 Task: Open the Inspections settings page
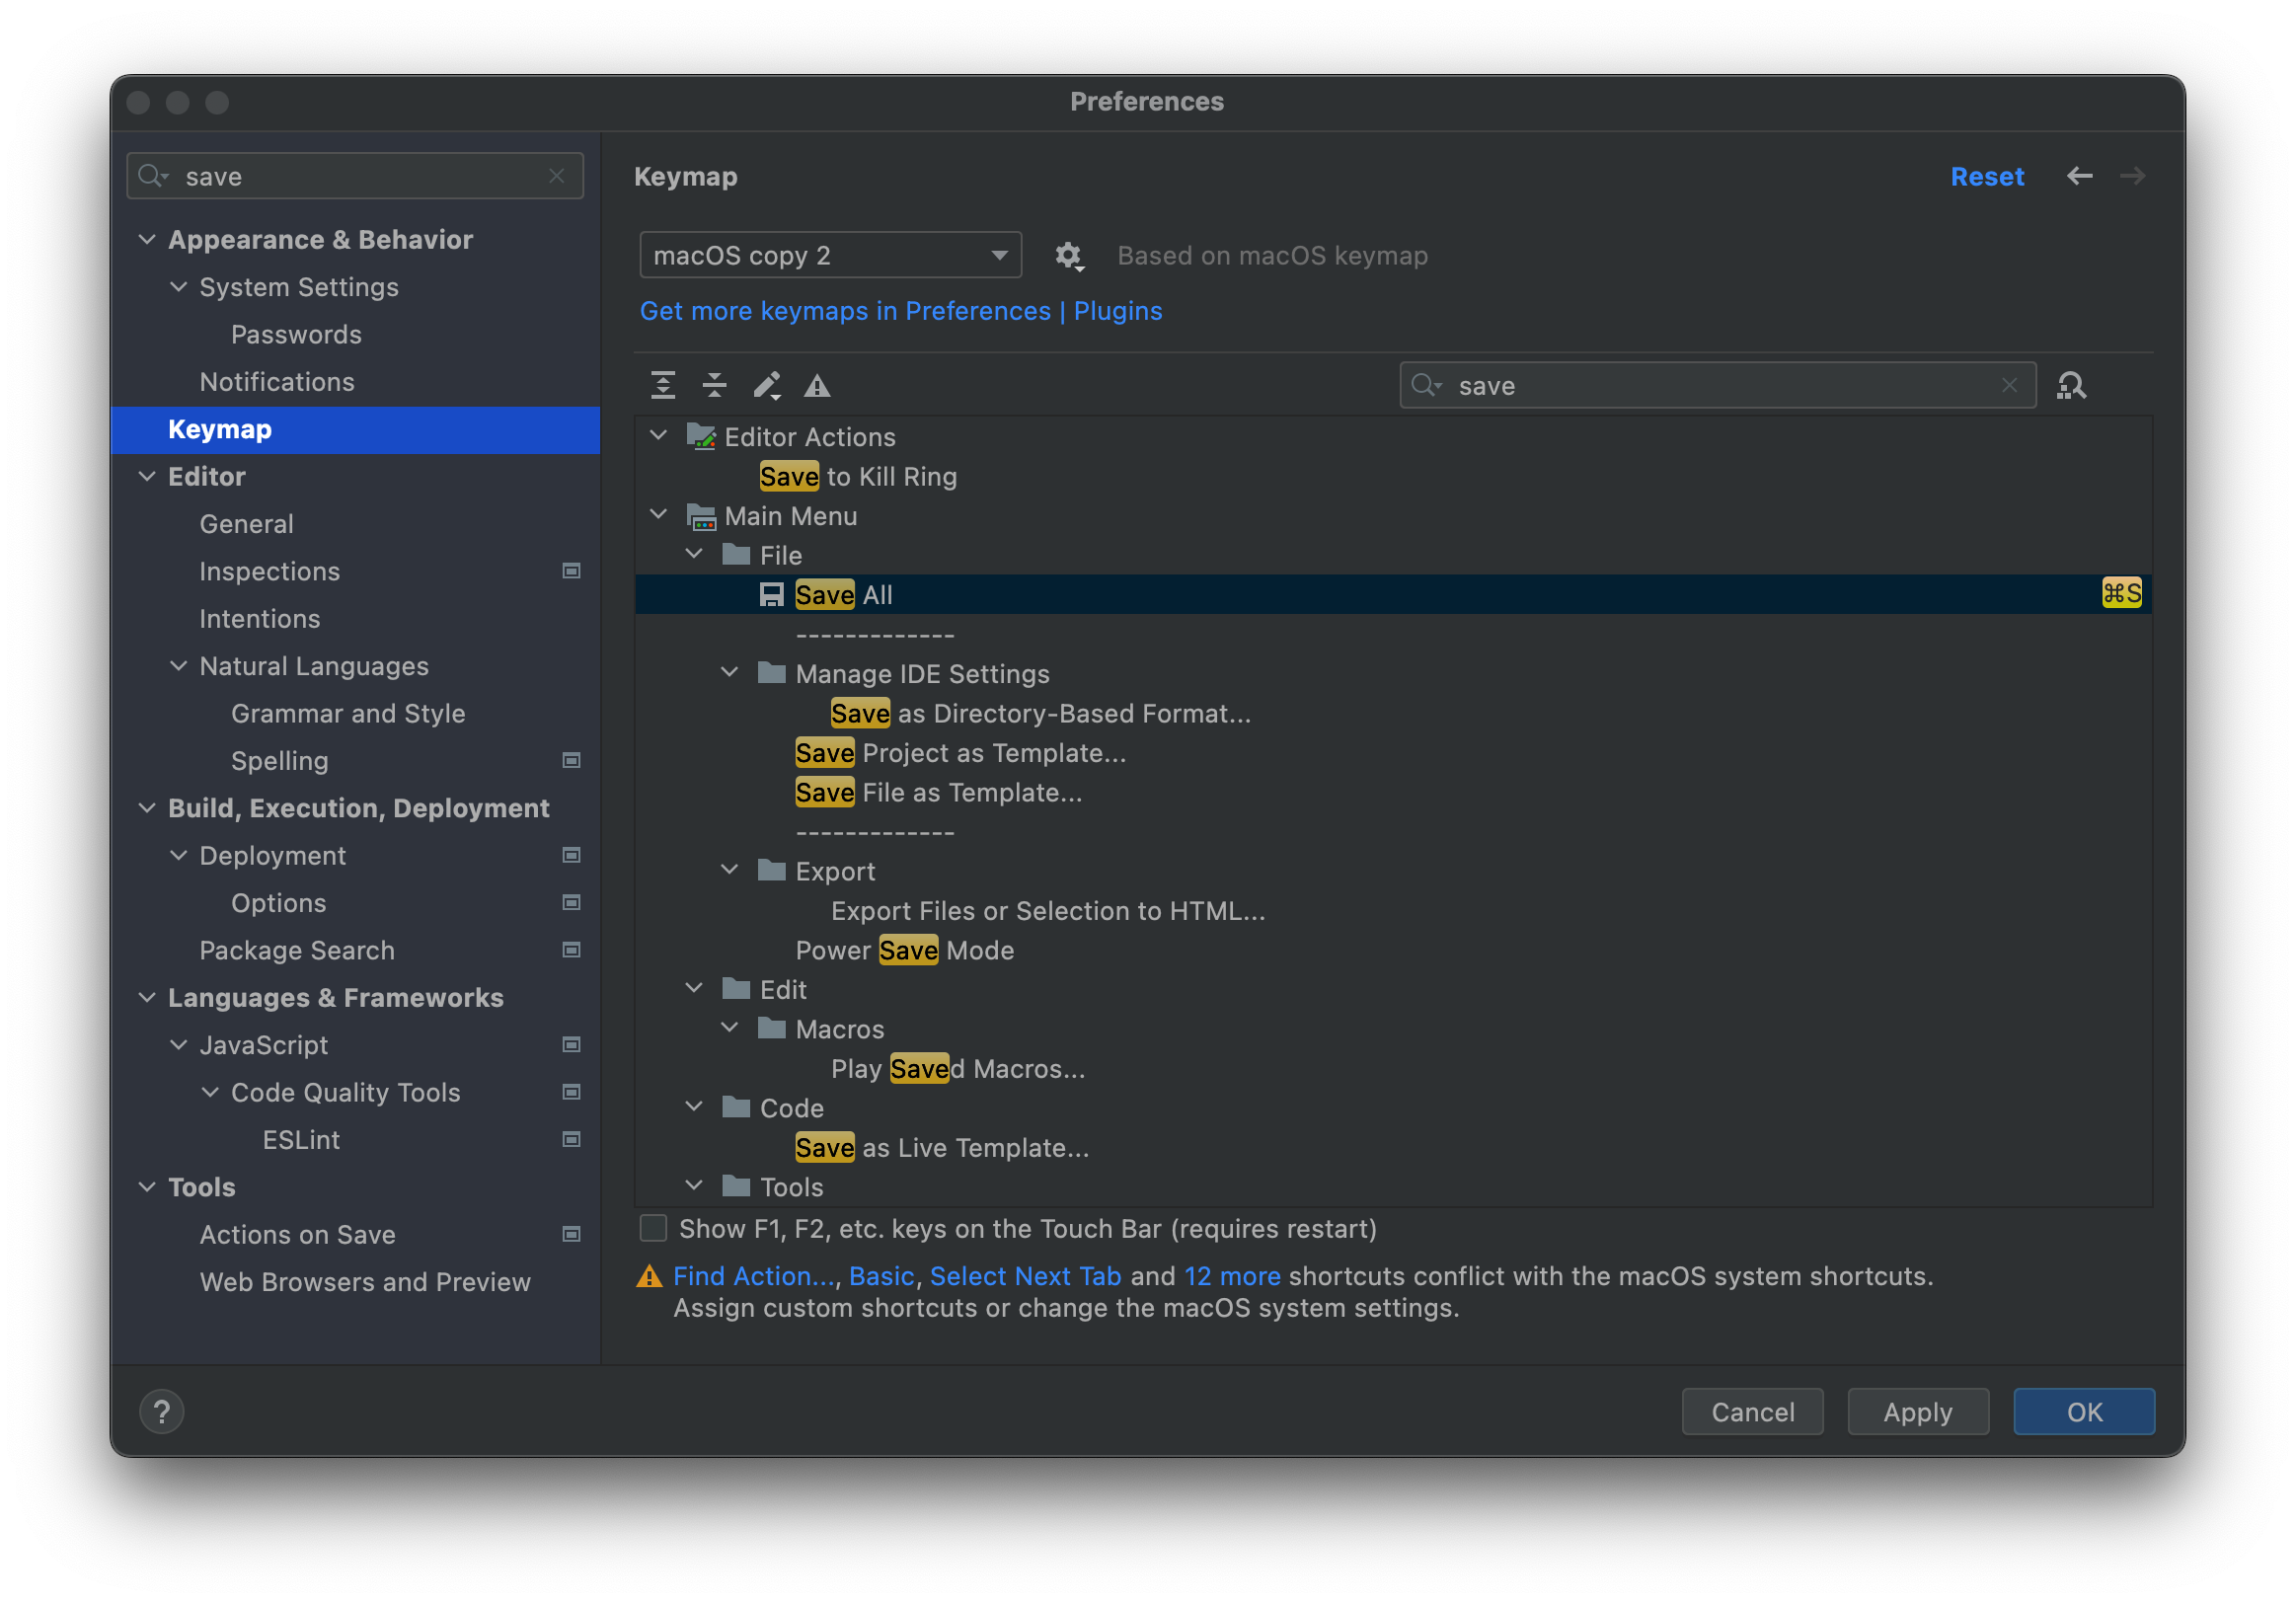pos(269,571)
